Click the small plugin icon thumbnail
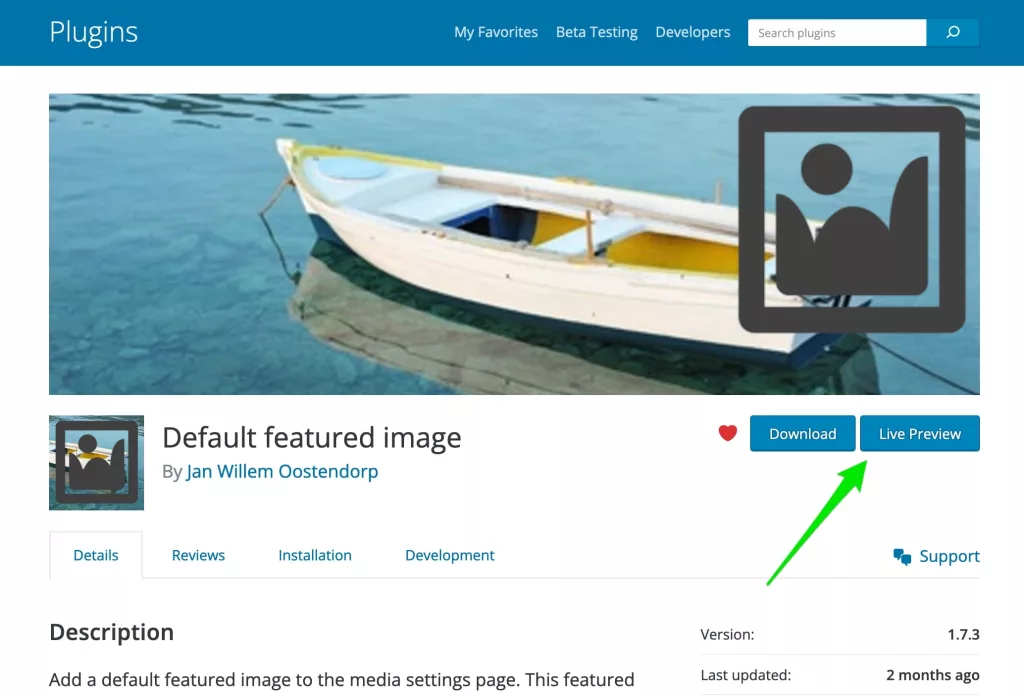The height and width of the screenshot is (698, 1024). (x=97, y=462)
